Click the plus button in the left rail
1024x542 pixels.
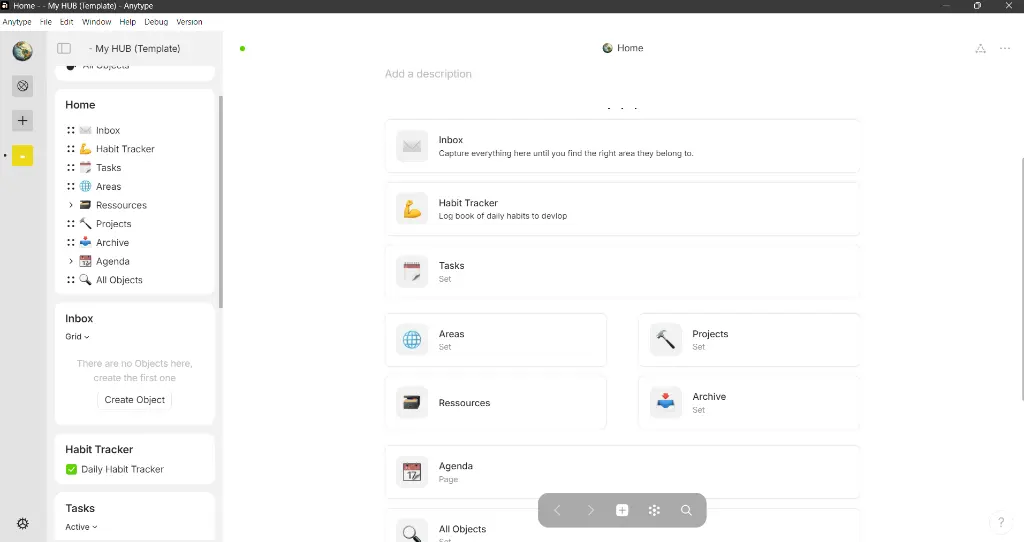tap(23, 121)
